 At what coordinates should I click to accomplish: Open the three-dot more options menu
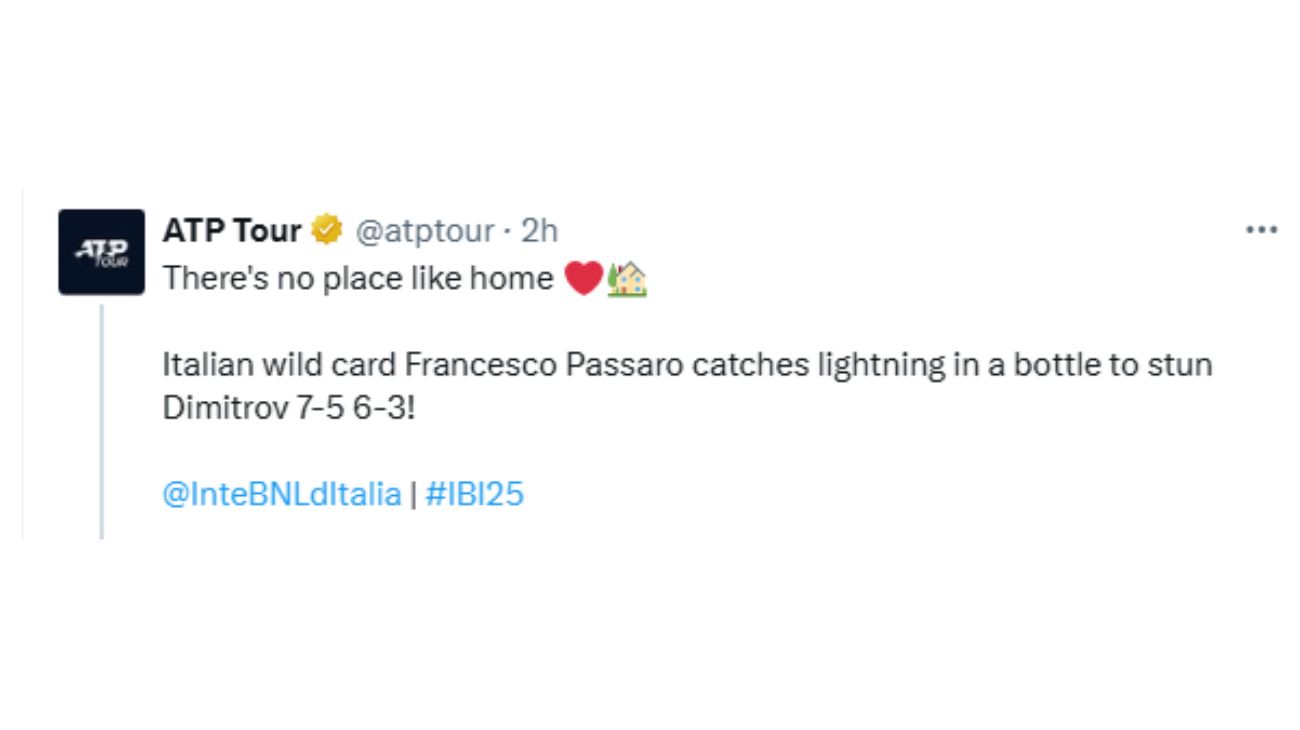click(1262, 230)
